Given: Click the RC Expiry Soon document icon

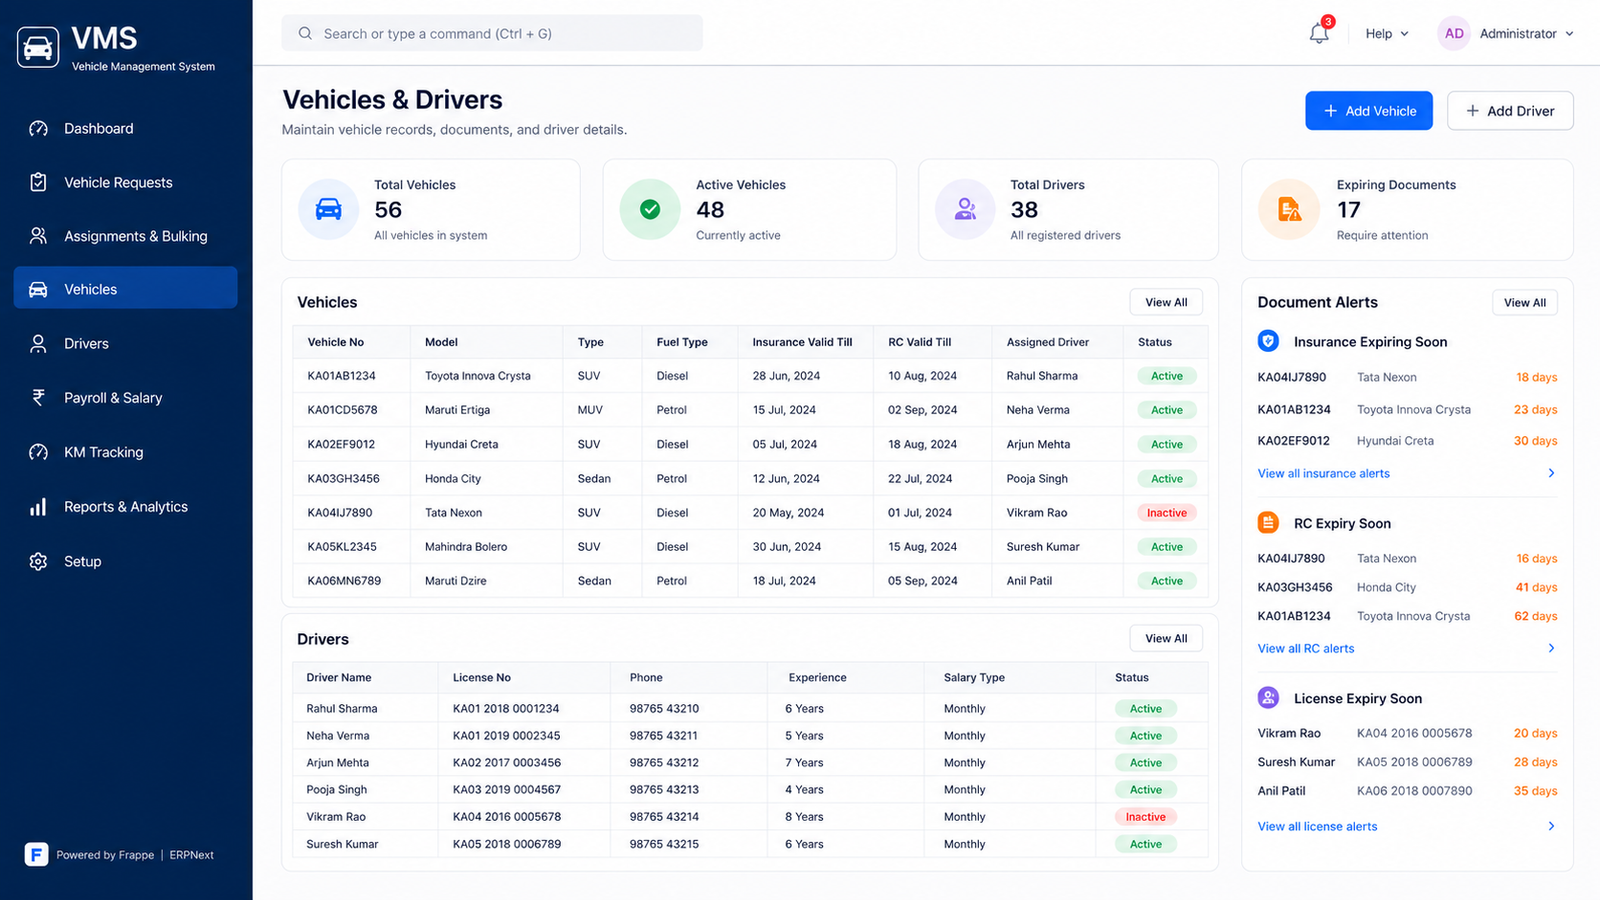Looking at the screenshot, I should [x=1268, y=523].
